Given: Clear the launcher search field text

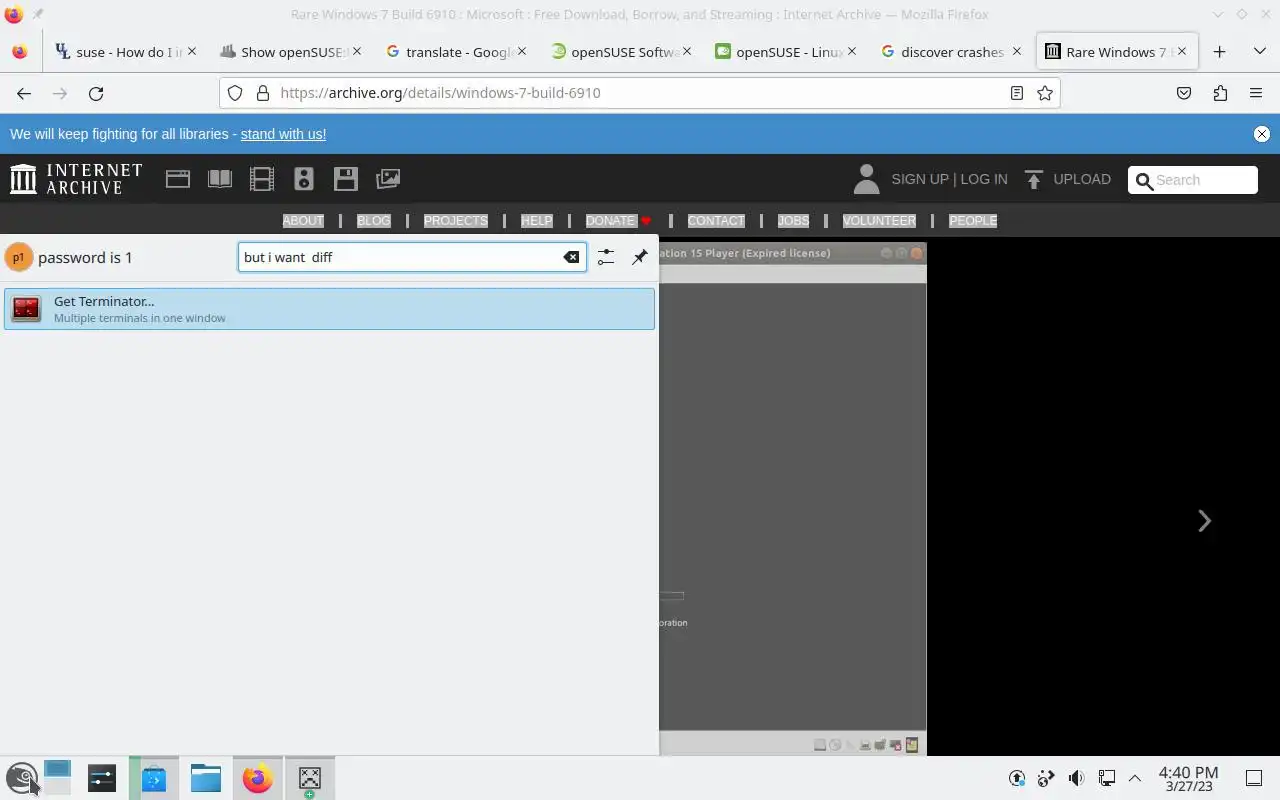Looking at the screenshot, I should 571,257.
